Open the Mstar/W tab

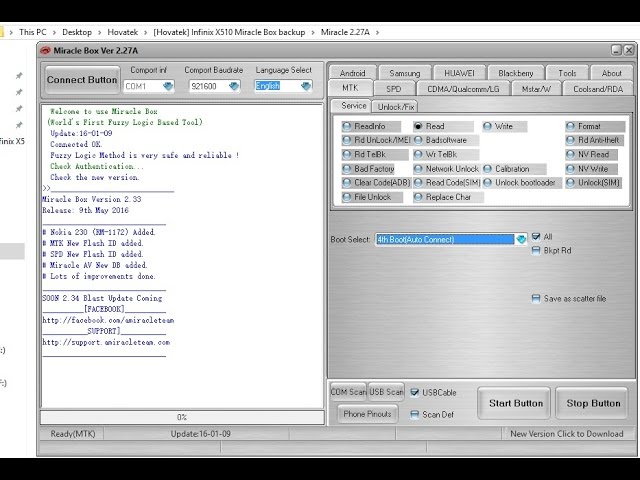click(x=536, y=89)
